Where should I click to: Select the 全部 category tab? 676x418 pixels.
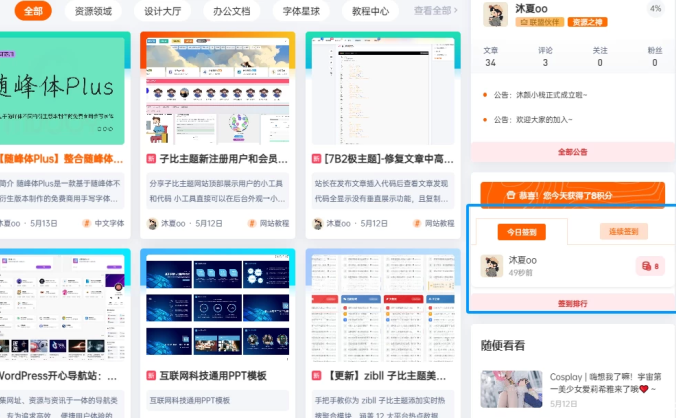[x=33, y=11]
